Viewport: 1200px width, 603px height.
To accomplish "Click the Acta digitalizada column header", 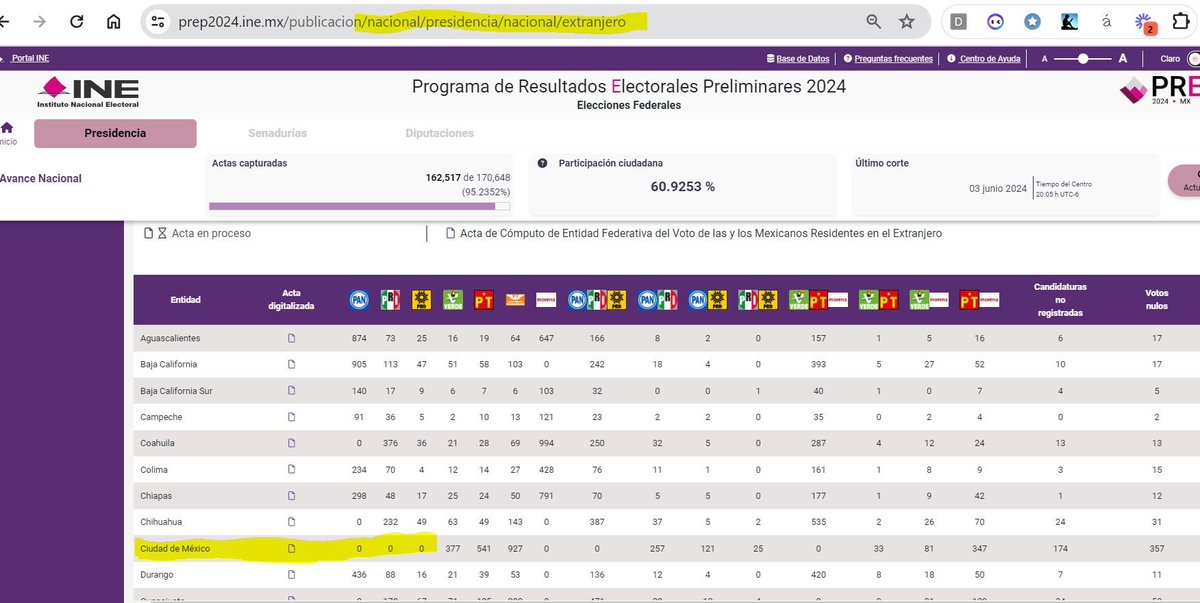I will [x=292, y=299].
